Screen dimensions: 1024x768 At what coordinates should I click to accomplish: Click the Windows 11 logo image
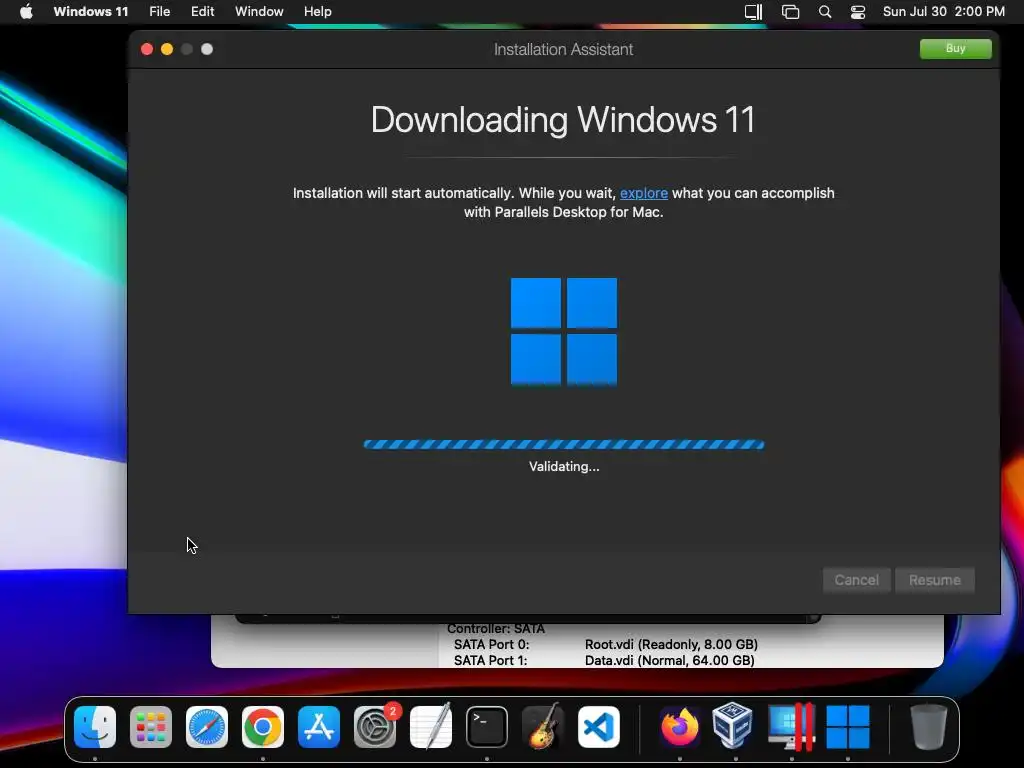564,332
